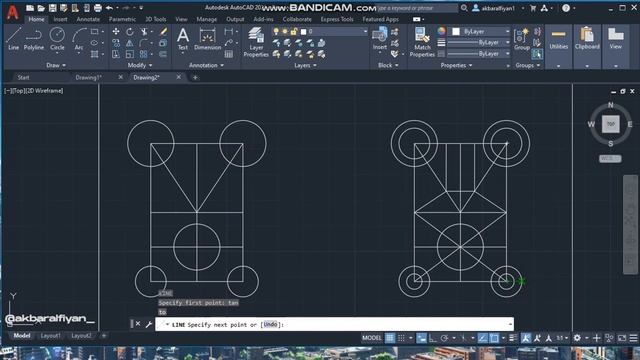Expand the Layers panel
Screen dimensions: 640x360
305,65
